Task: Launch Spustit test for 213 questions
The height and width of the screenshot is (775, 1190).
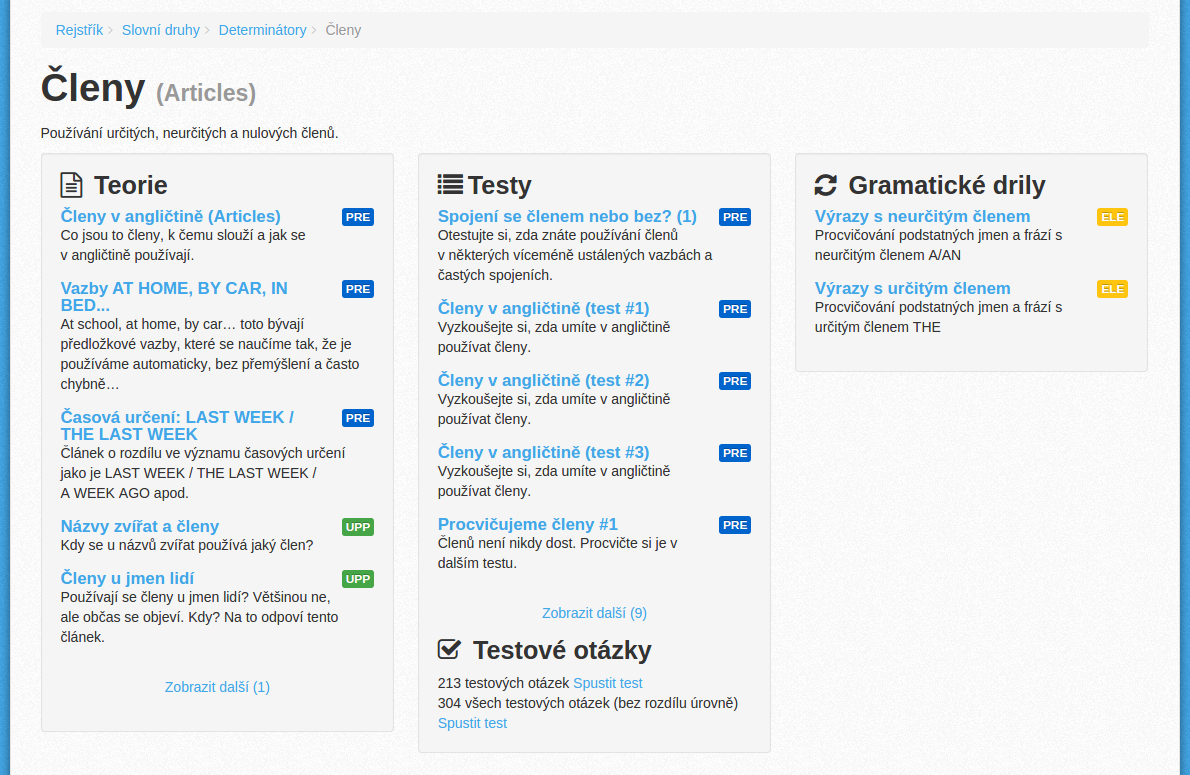Action: click(608, 683)
